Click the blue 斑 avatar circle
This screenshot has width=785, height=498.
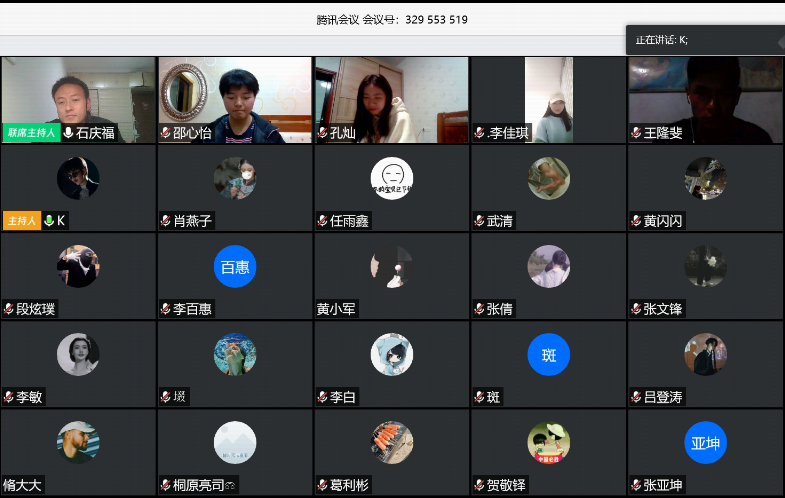(x=549, y=354)
